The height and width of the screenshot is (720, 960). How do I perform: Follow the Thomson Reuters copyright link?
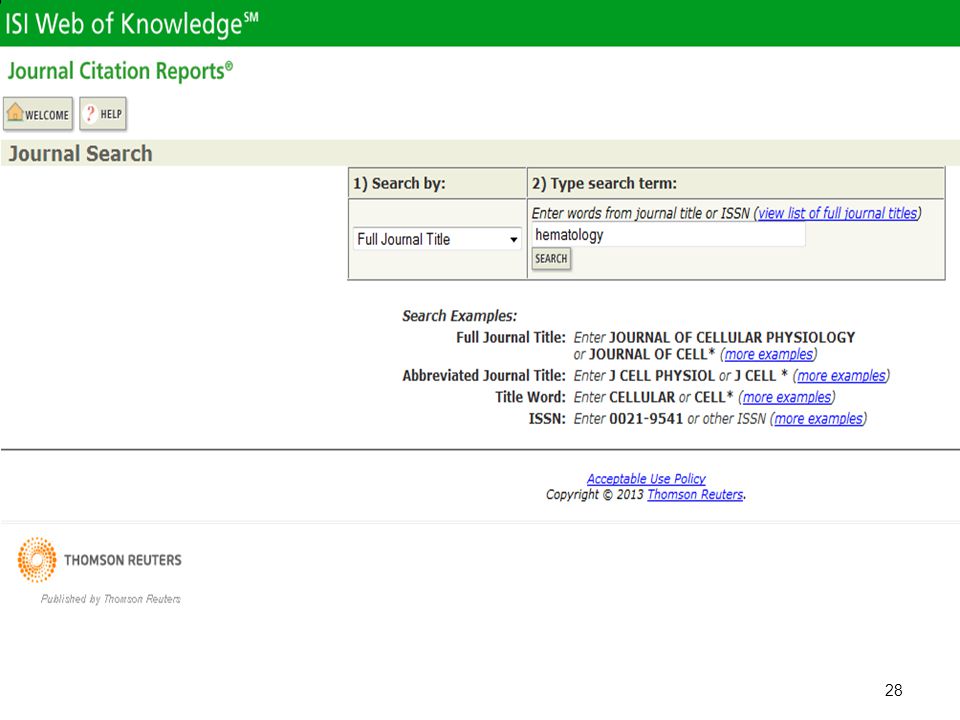pos(695,495)
